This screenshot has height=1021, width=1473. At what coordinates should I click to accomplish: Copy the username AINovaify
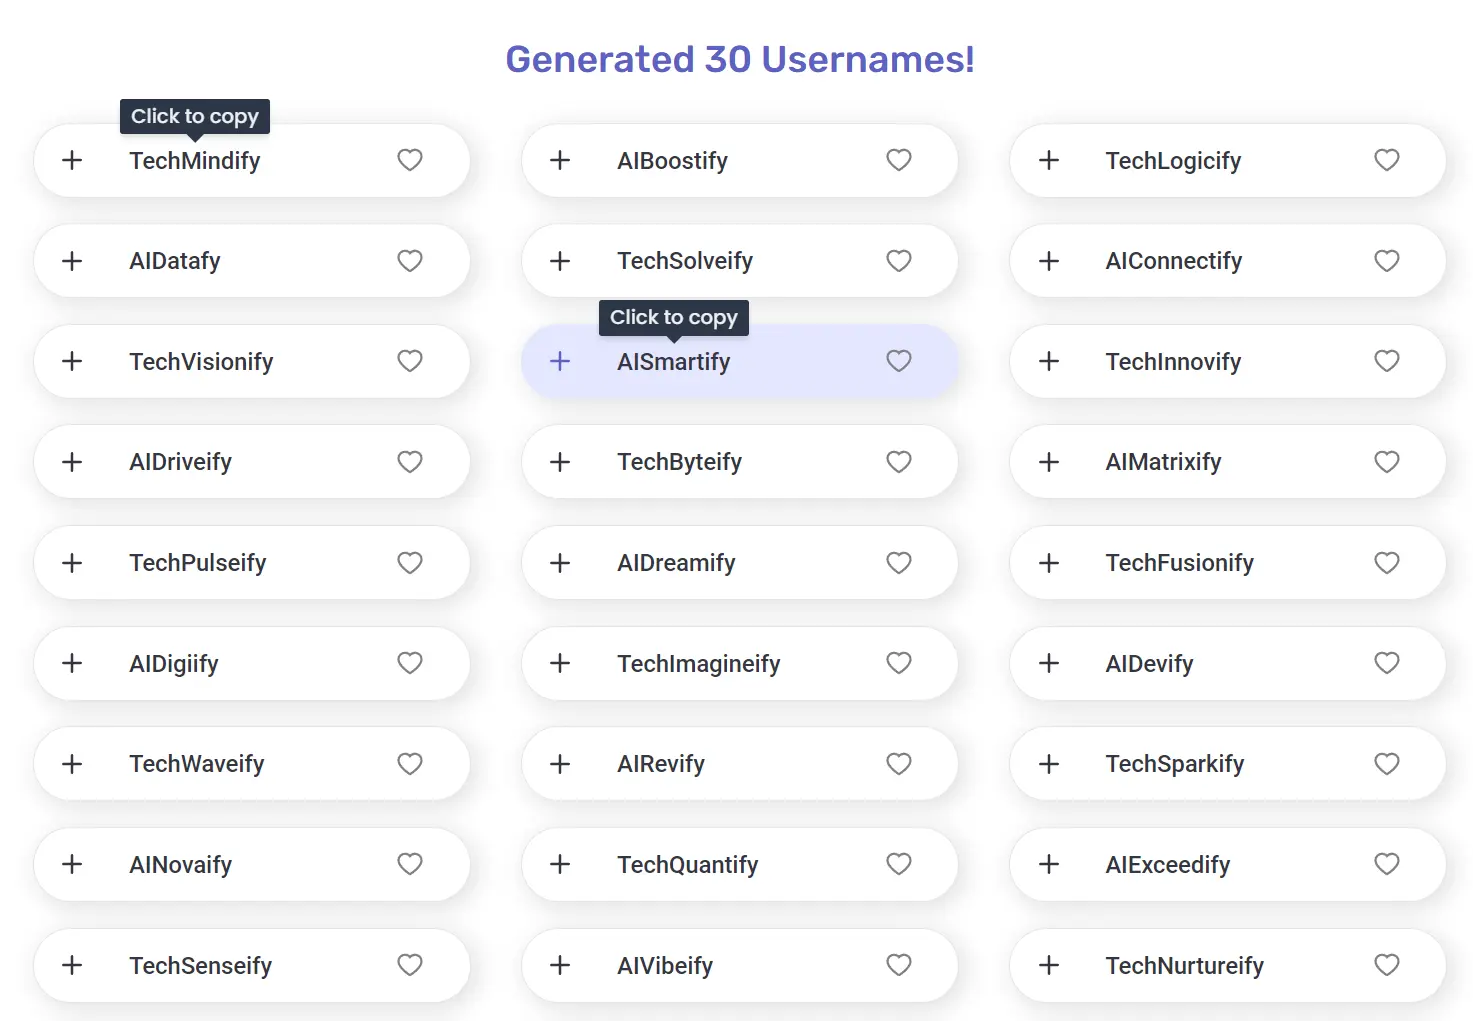pyautogui.click(x=180, y=864)
